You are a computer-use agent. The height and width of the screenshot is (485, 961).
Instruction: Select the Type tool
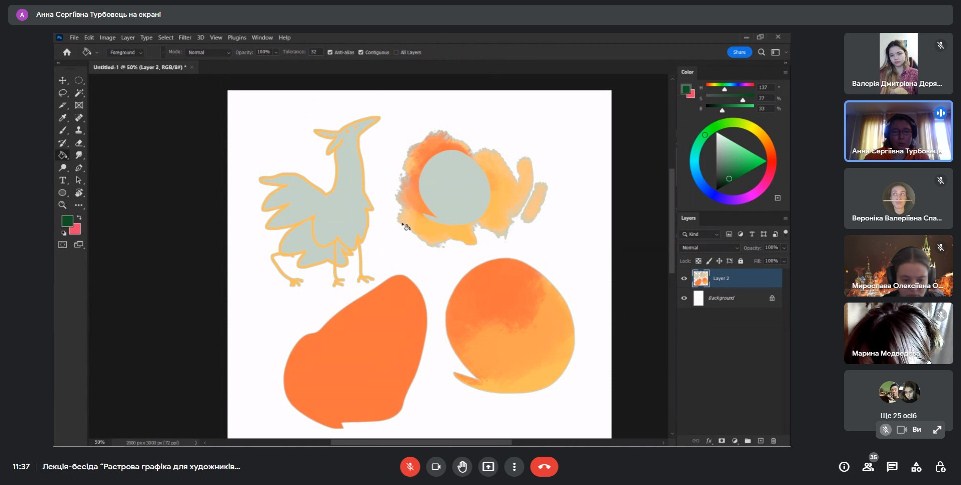pyautogui.click(x=63, y=180)
